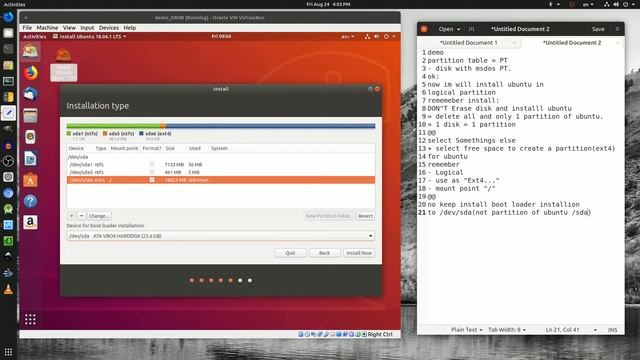Open the Install Ubuntu desktop shortcut

(64, 64)
